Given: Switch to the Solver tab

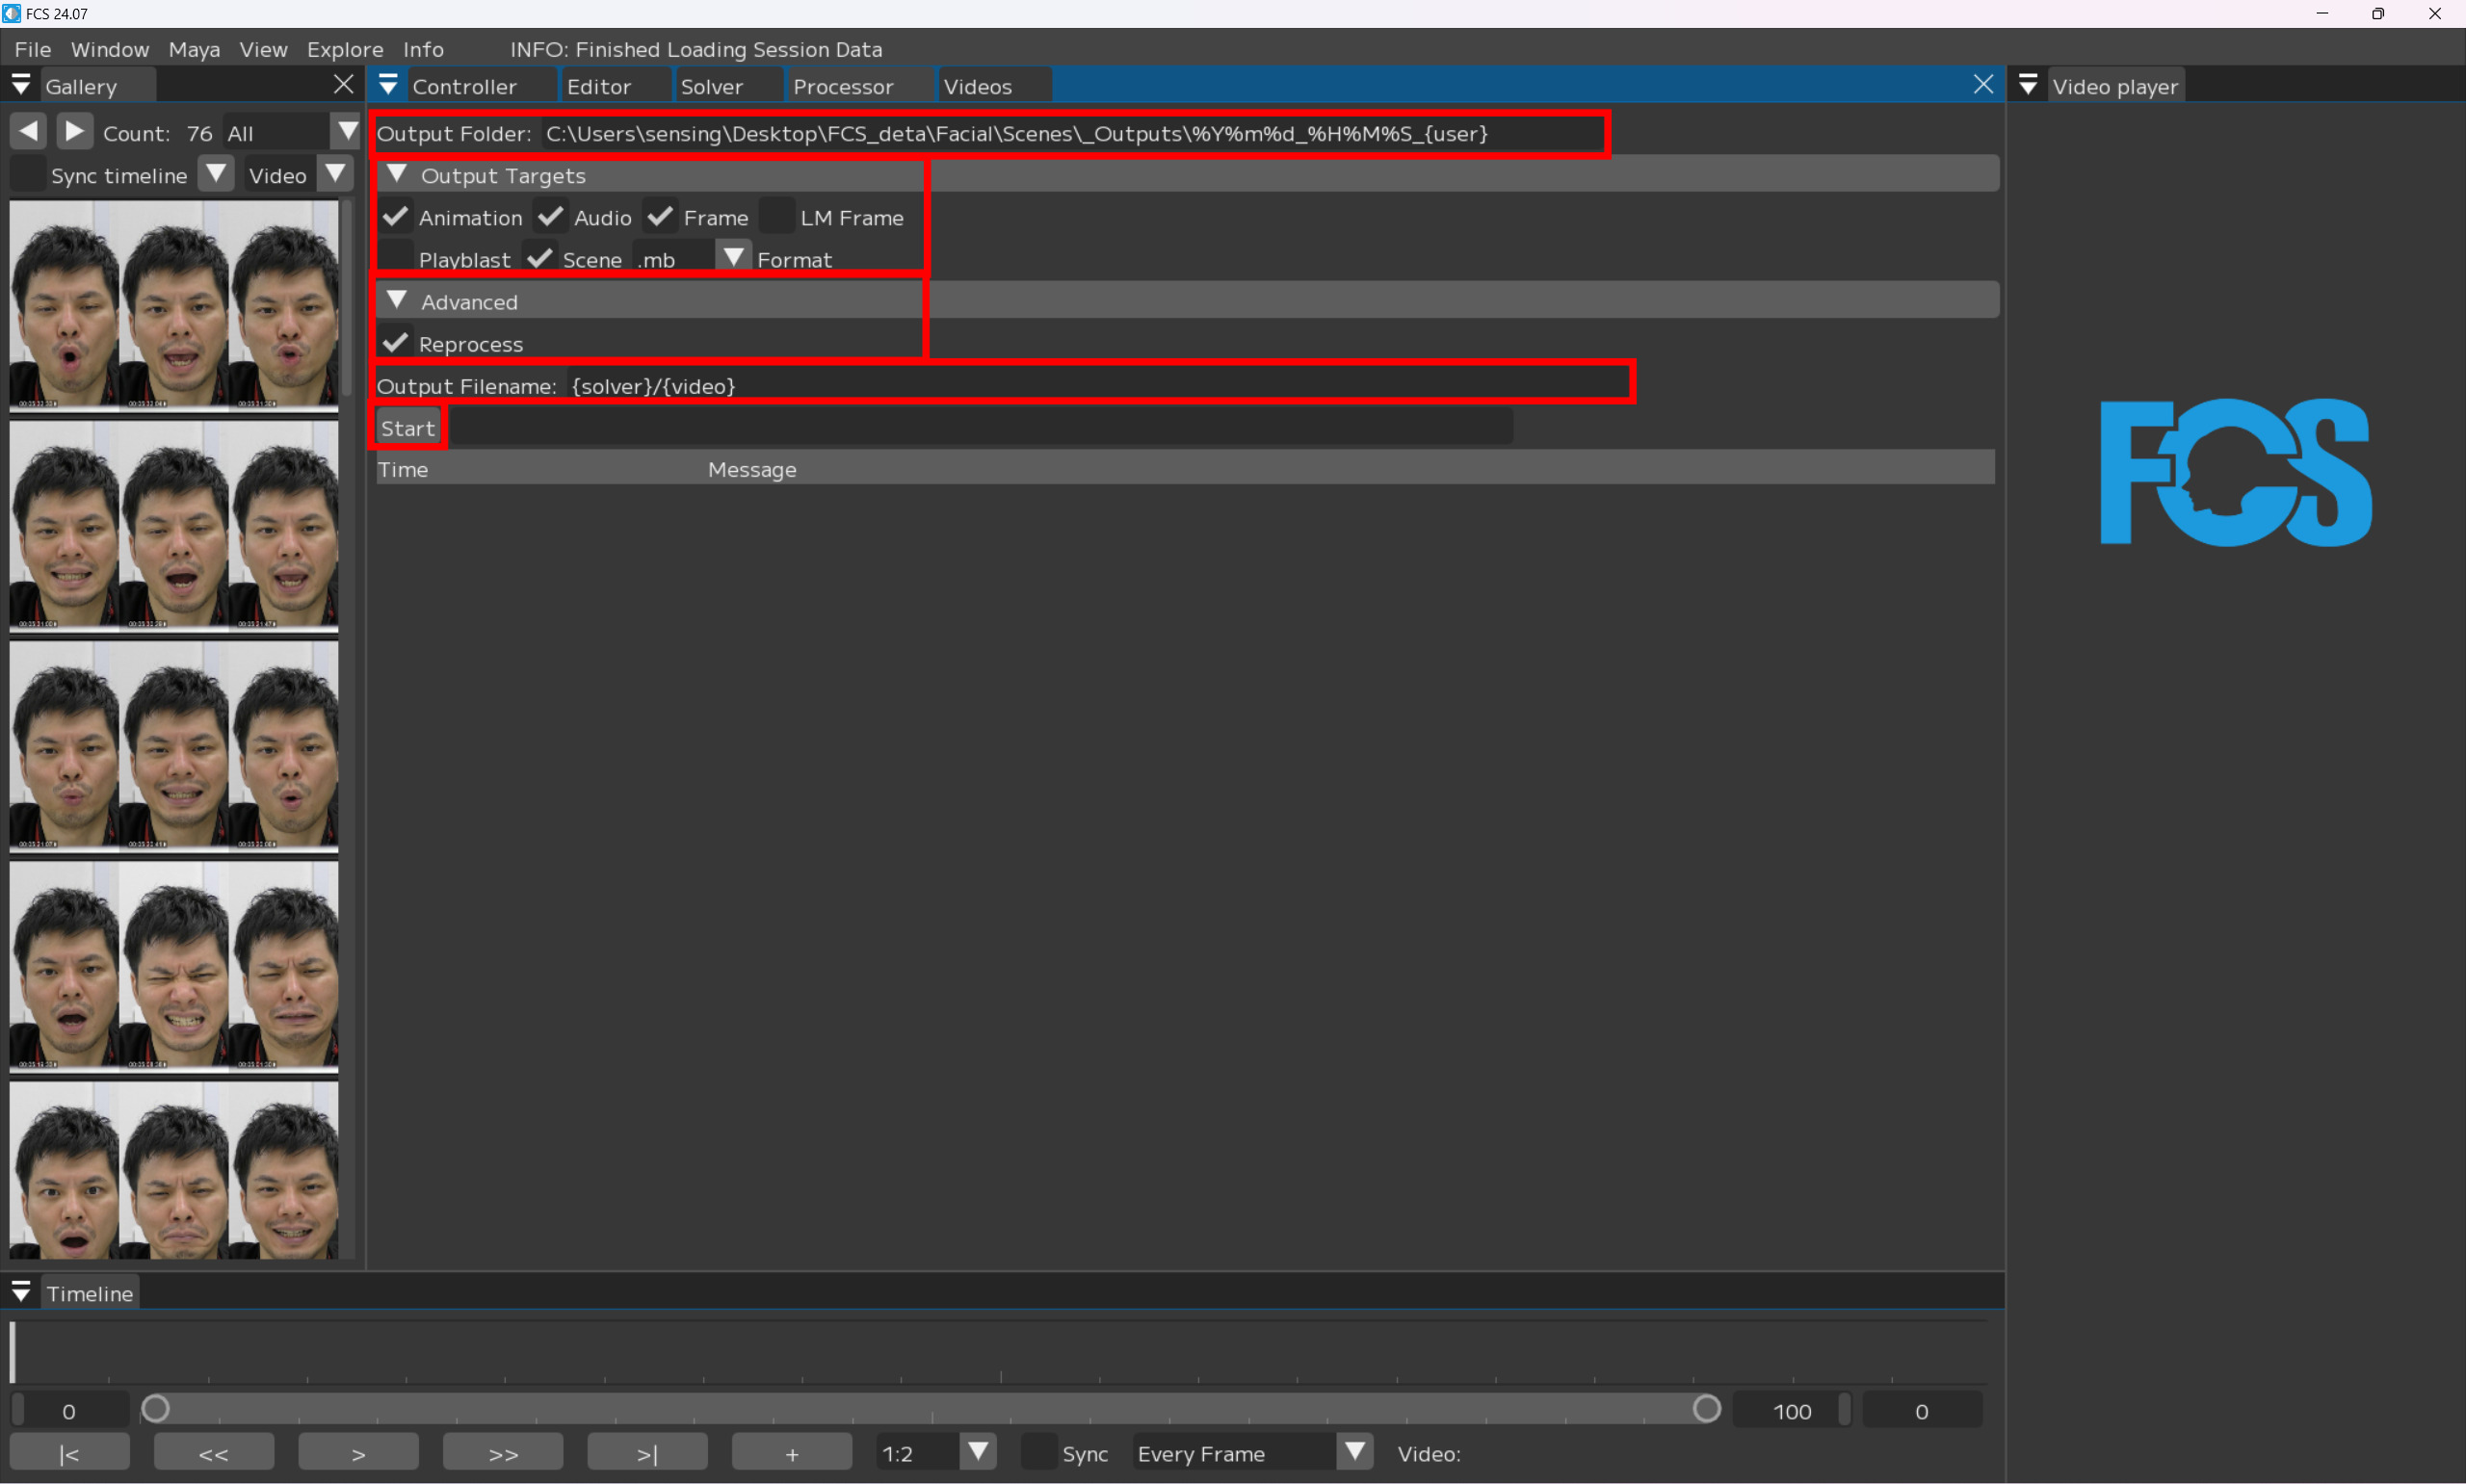Looking at the screenshot, I should [x=711, y=86].
